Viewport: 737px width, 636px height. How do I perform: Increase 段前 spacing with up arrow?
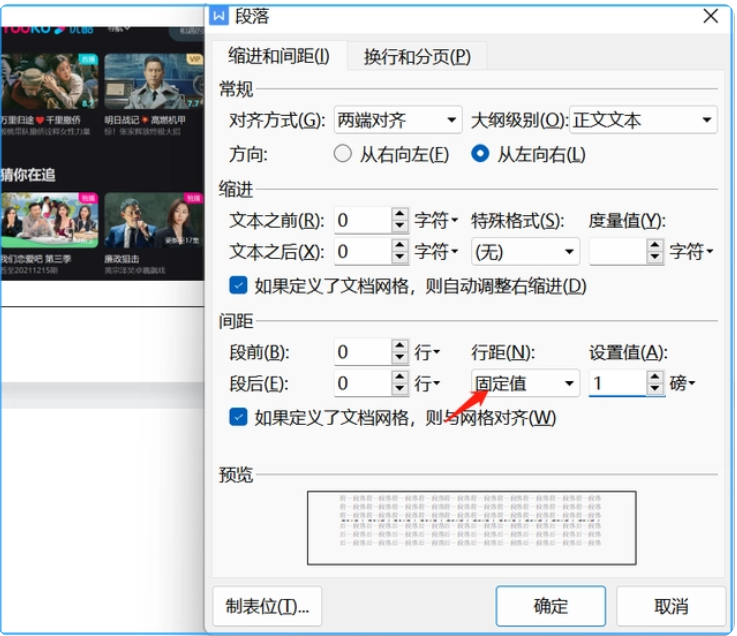coord(400,345)
